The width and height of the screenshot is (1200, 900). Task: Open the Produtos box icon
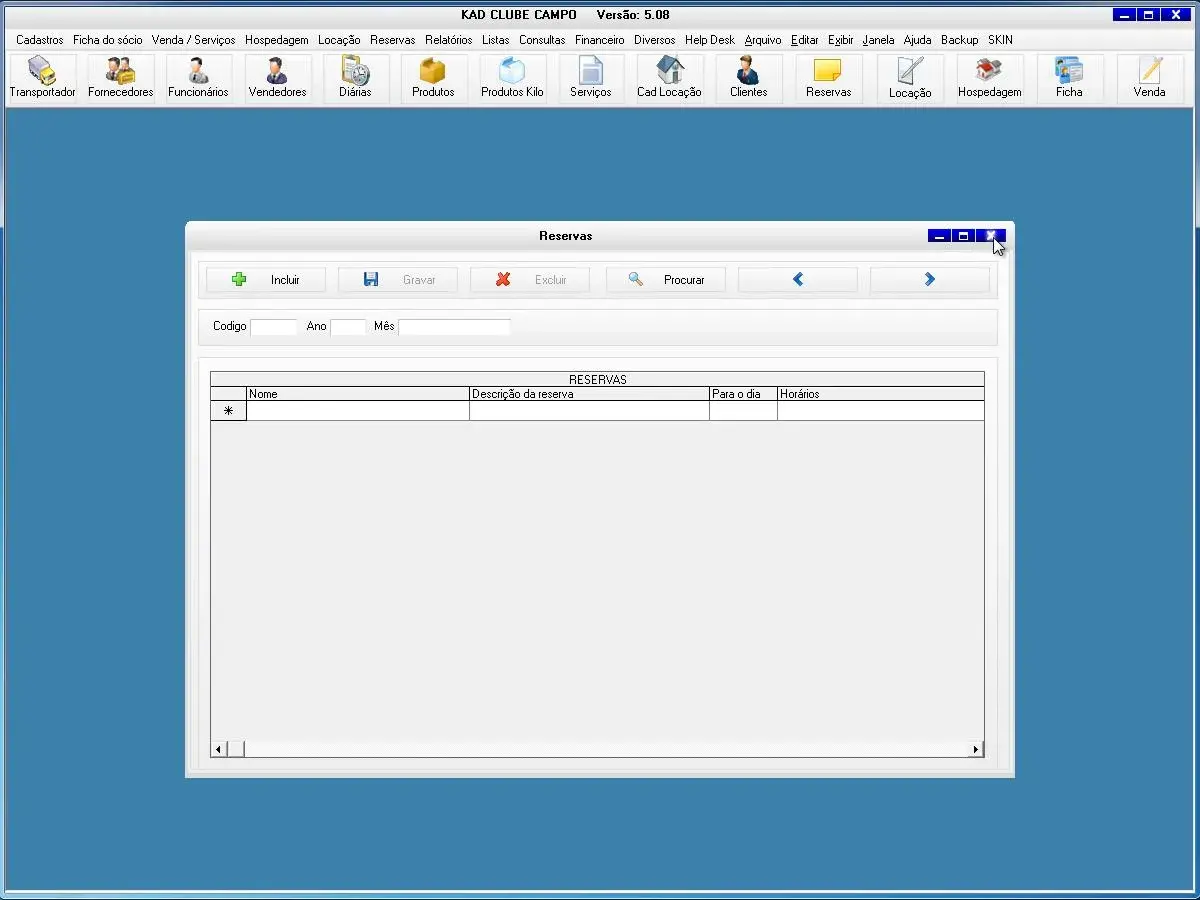click(x=433, y=78)
